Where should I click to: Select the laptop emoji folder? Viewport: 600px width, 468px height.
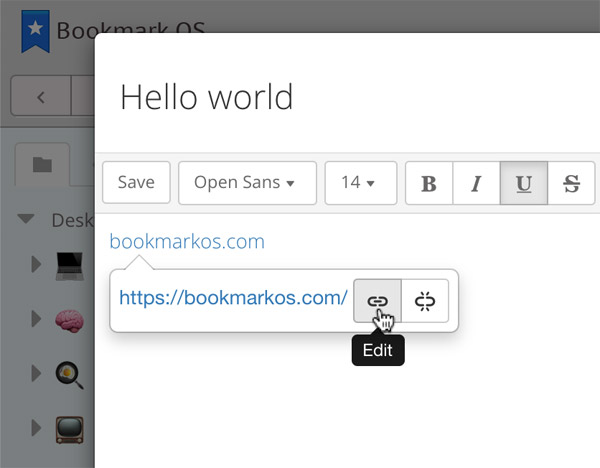coord(68,265)
